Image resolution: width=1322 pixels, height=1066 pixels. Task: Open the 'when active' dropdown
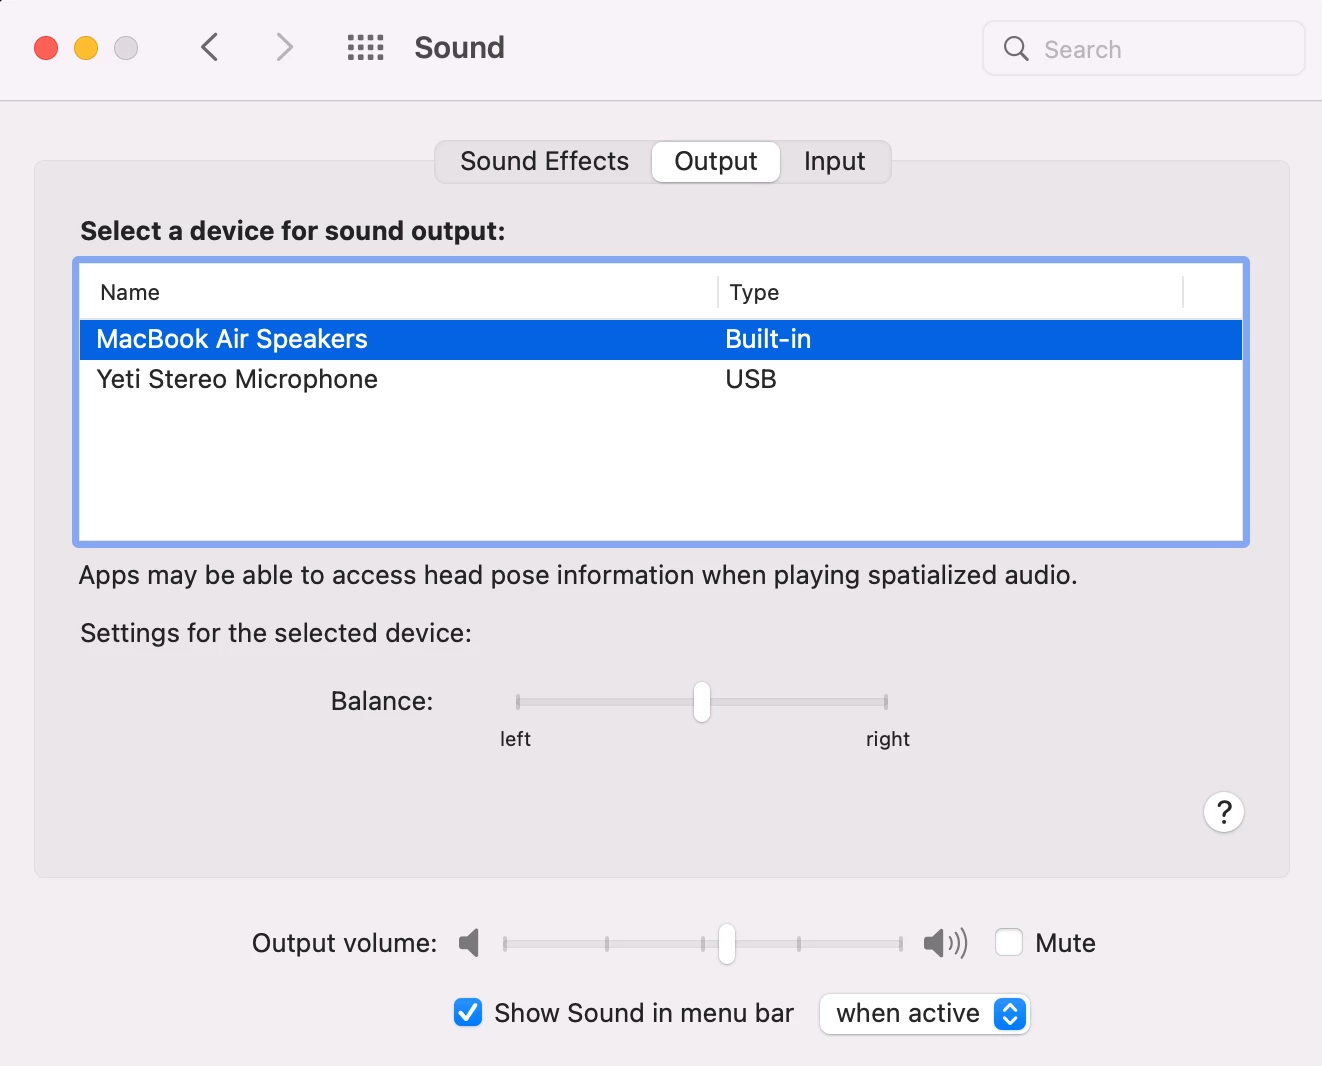[x=925, y=1014]
